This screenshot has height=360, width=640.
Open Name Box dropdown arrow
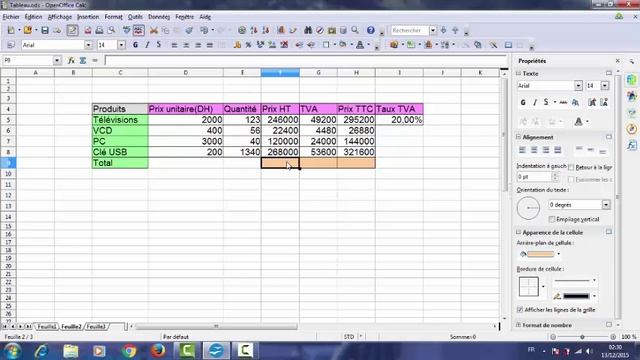[57, 60]
